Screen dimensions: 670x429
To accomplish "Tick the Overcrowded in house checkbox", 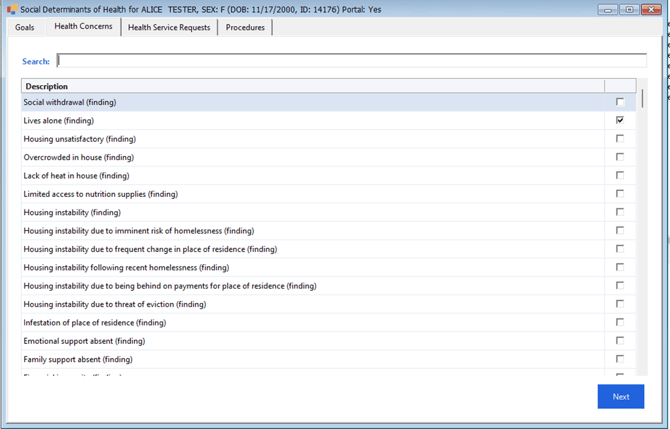I will pos(620,157).
